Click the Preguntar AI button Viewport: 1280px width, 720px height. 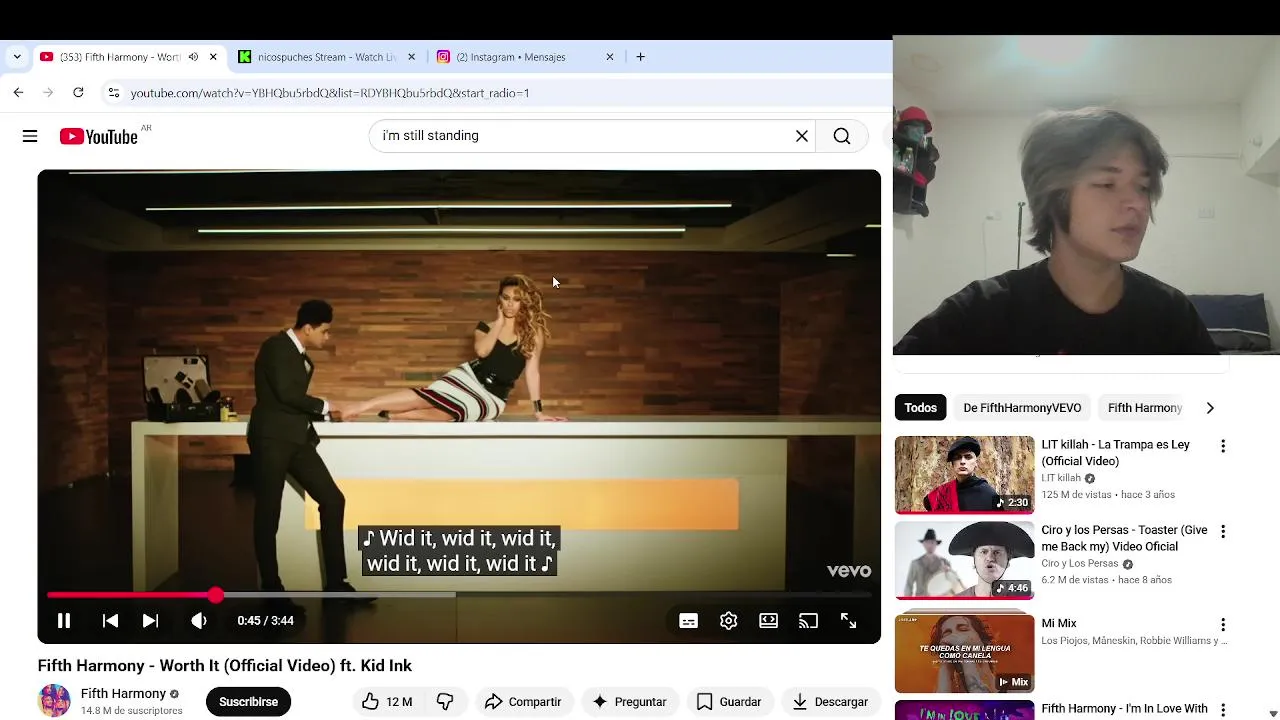(x=629, y=702)
